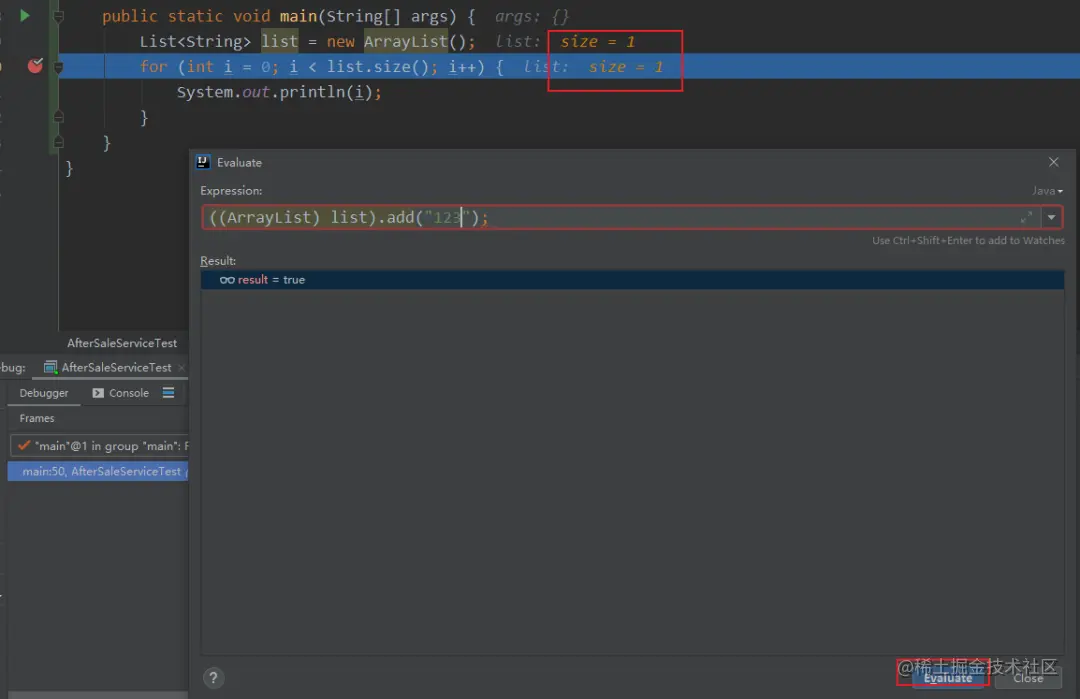
Task: Click 'ArrayList' in the new ArrayList() expression
Action: click(406, 41)
